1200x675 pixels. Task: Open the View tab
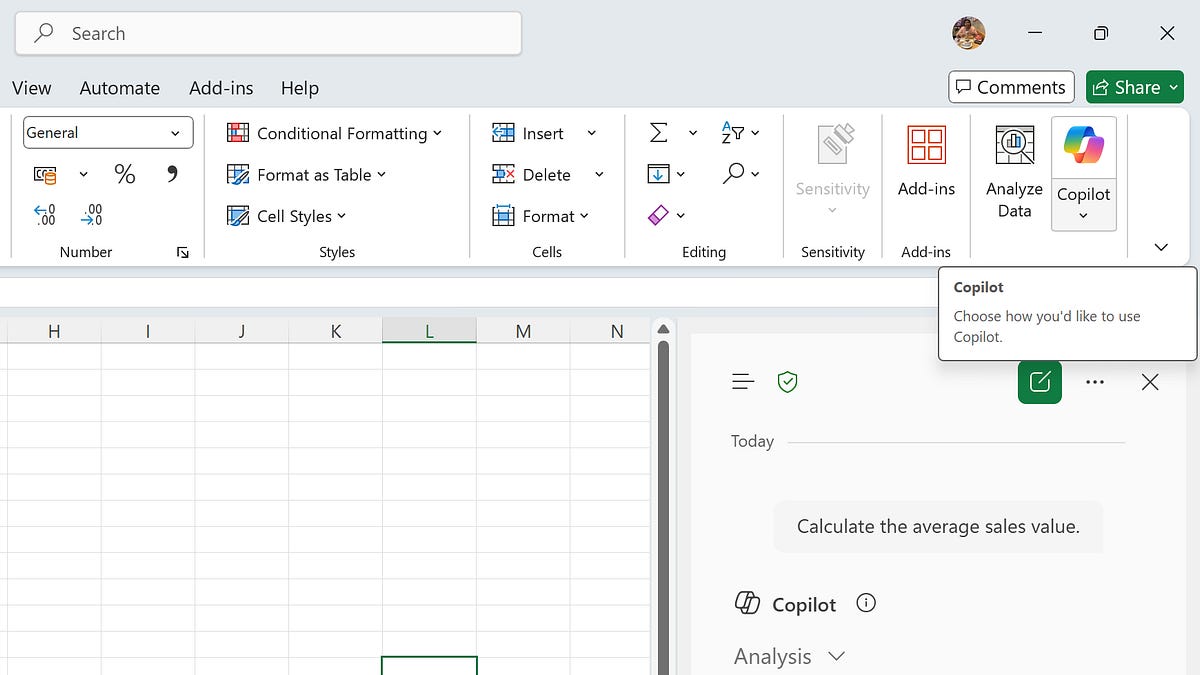click(31, 88)
